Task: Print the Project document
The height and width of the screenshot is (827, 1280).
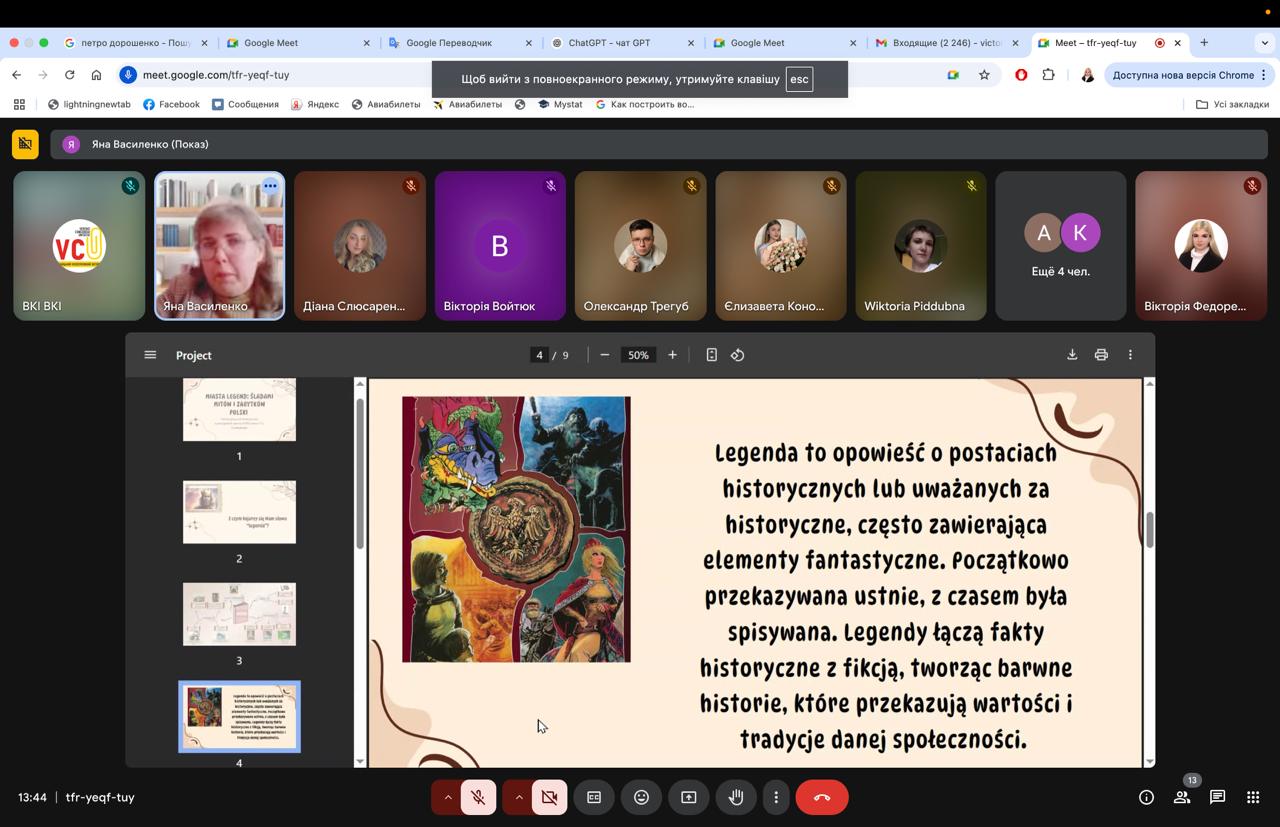Action: [x=1101, y=355]
